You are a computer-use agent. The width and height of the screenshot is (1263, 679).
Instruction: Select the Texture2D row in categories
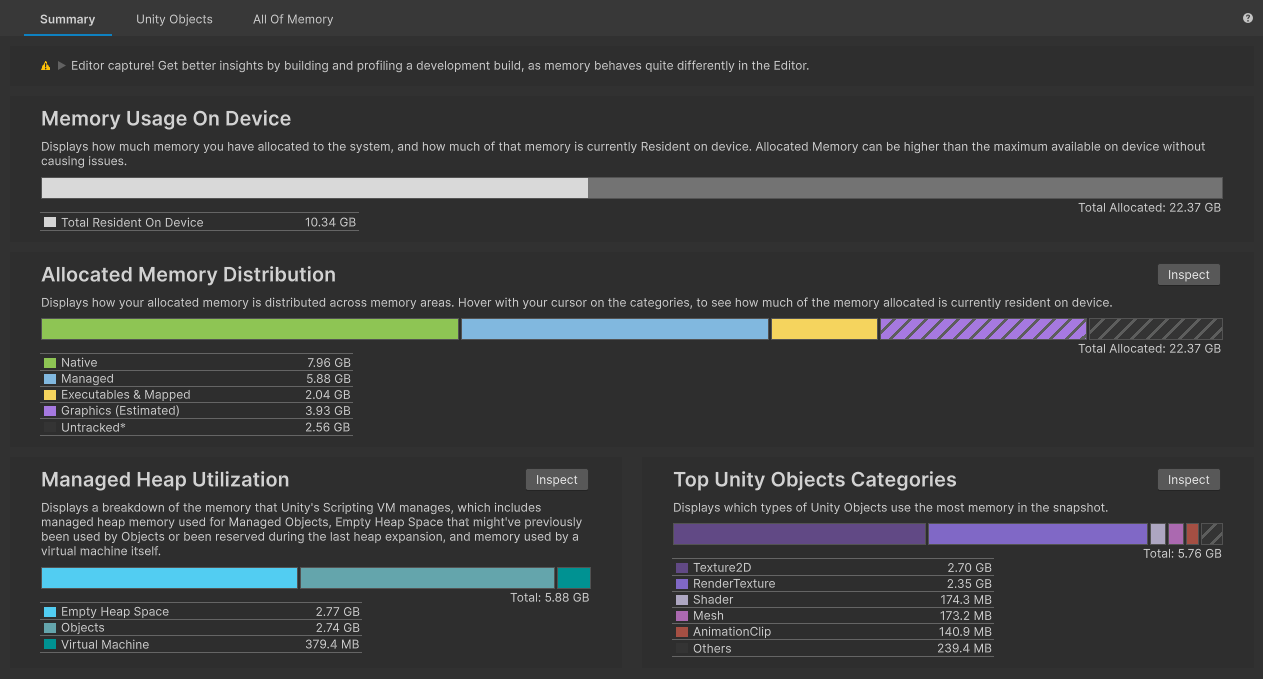pos(832,568)
